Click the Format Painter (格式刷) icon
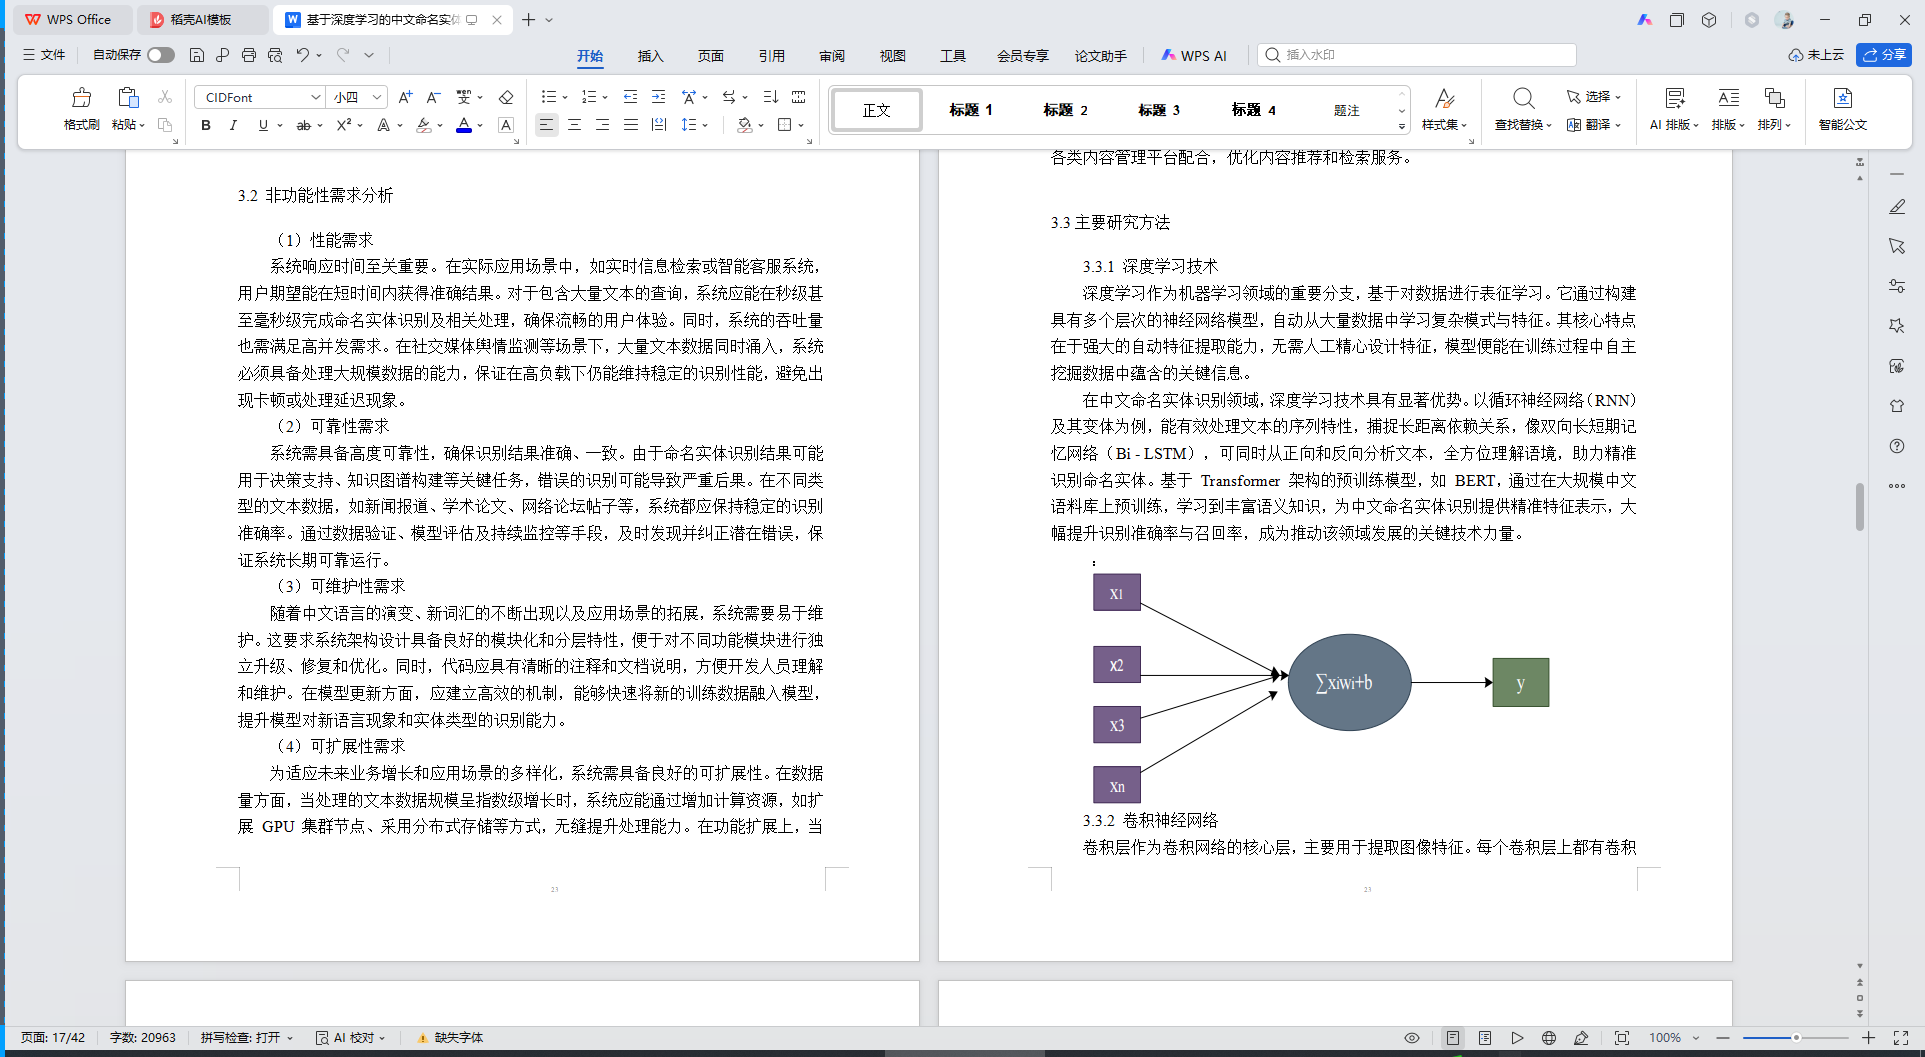The width and height of the screenshot is (1925, 1057). 82,98
